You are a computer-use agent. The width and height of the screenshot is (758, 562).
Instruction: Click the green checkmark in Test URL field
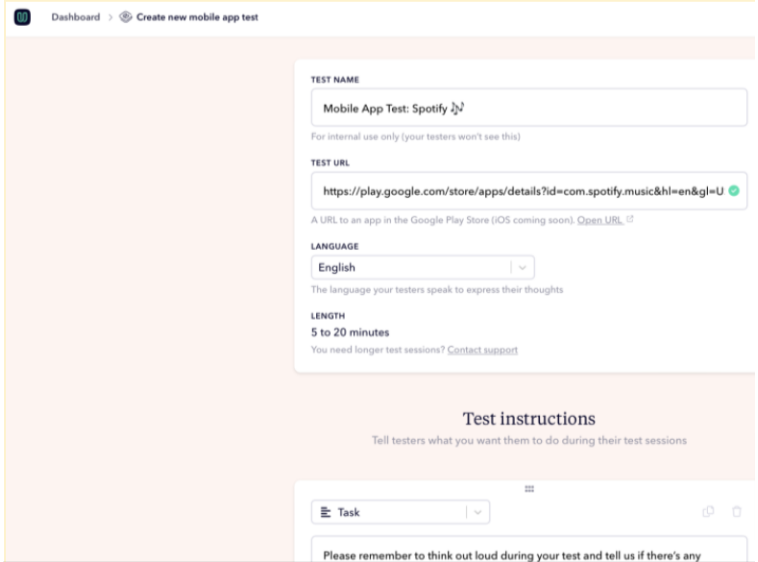tap(733, 191)
